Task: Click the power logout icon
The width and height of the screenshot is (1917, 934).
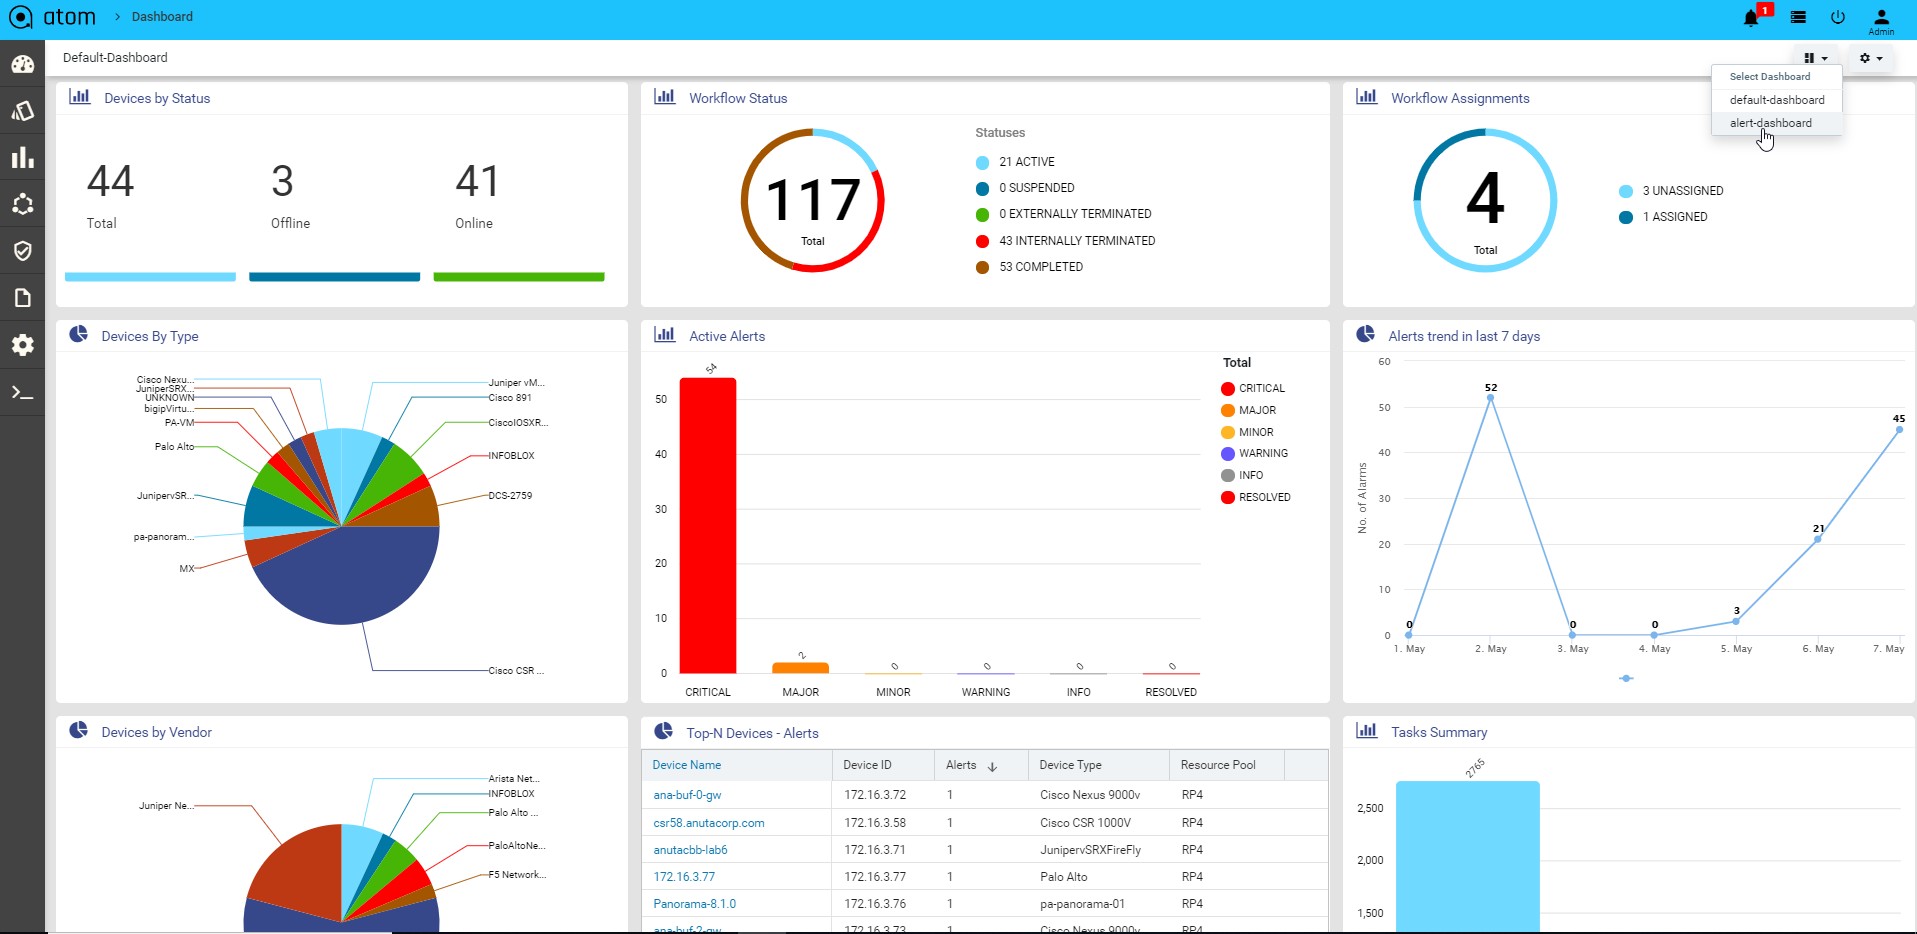Action: click(x=1838, y=17)
